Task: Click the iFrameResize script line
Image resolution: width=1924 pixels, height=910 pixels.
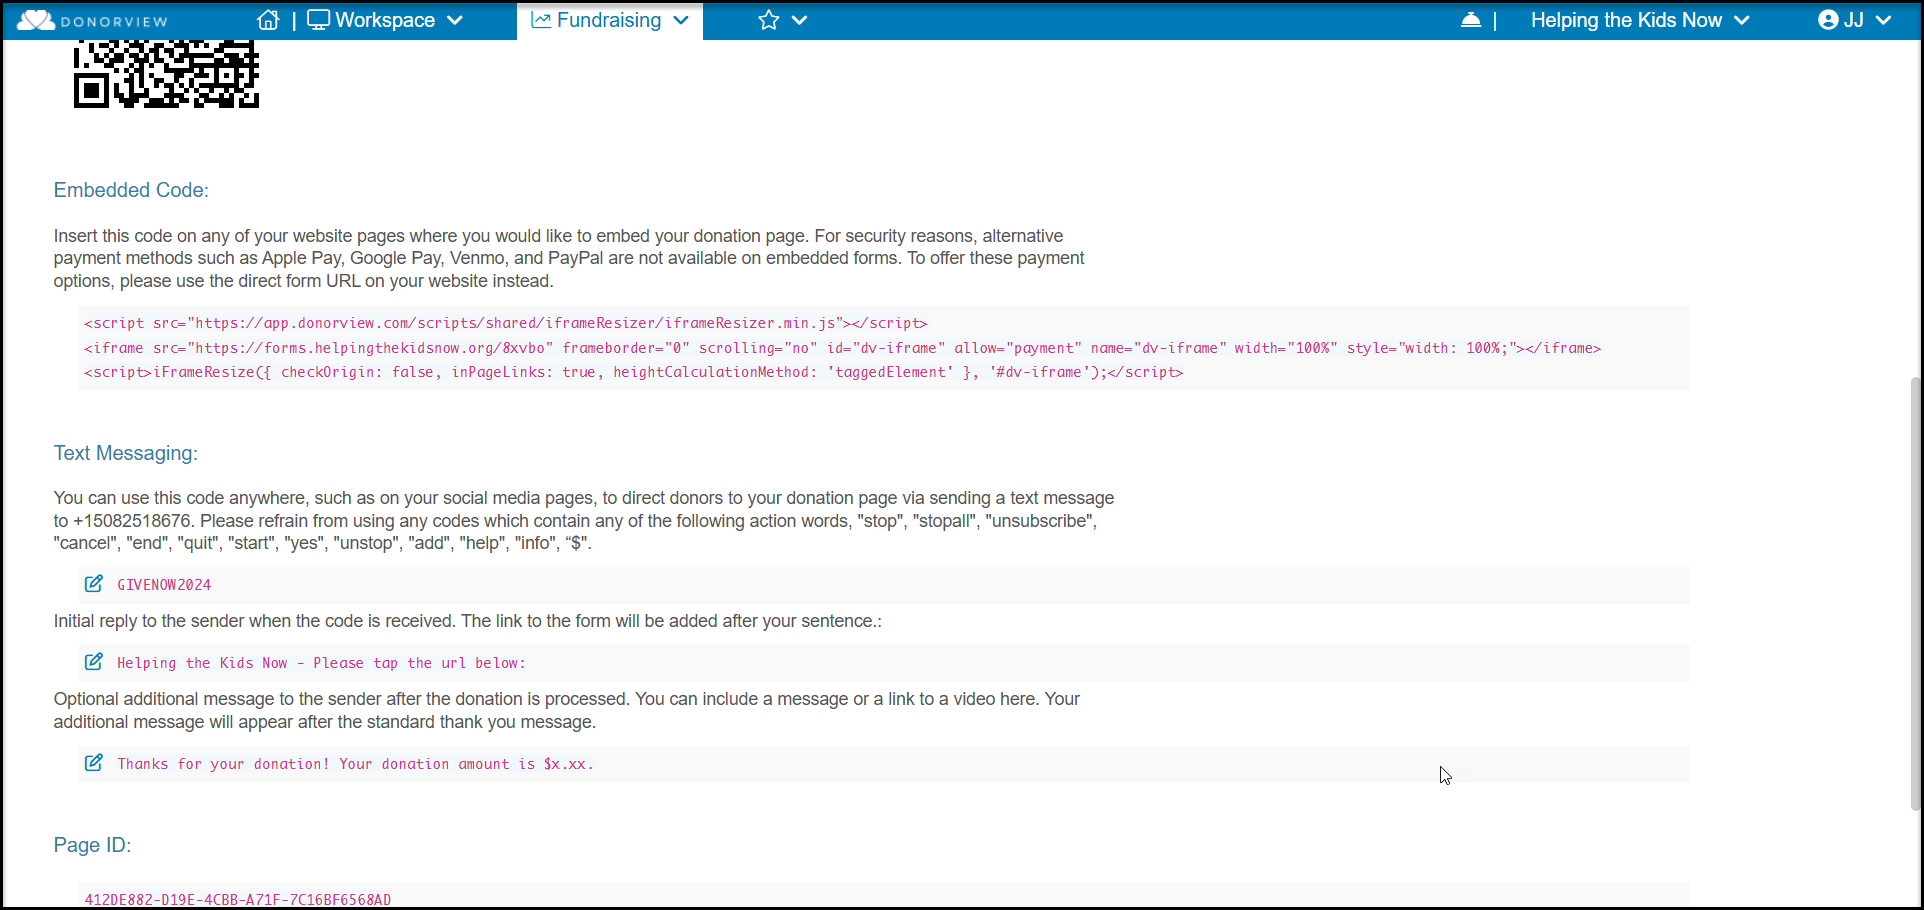Action: (x=634, y=372)
